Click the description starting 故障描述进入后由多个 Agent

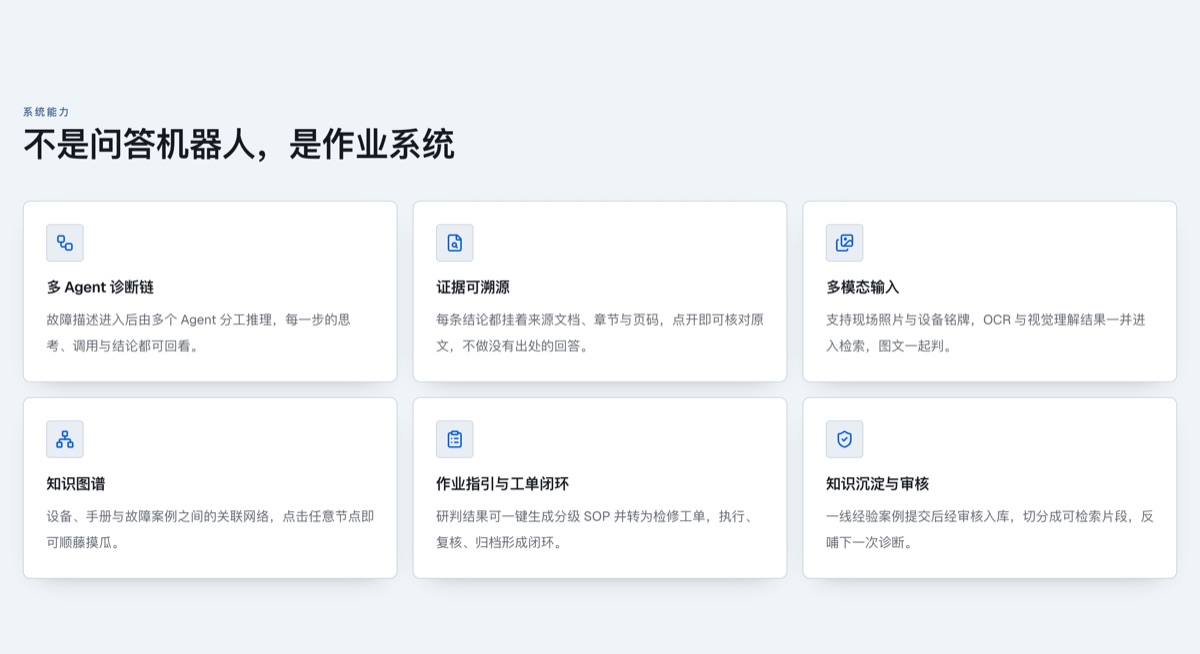pos(198,333)
